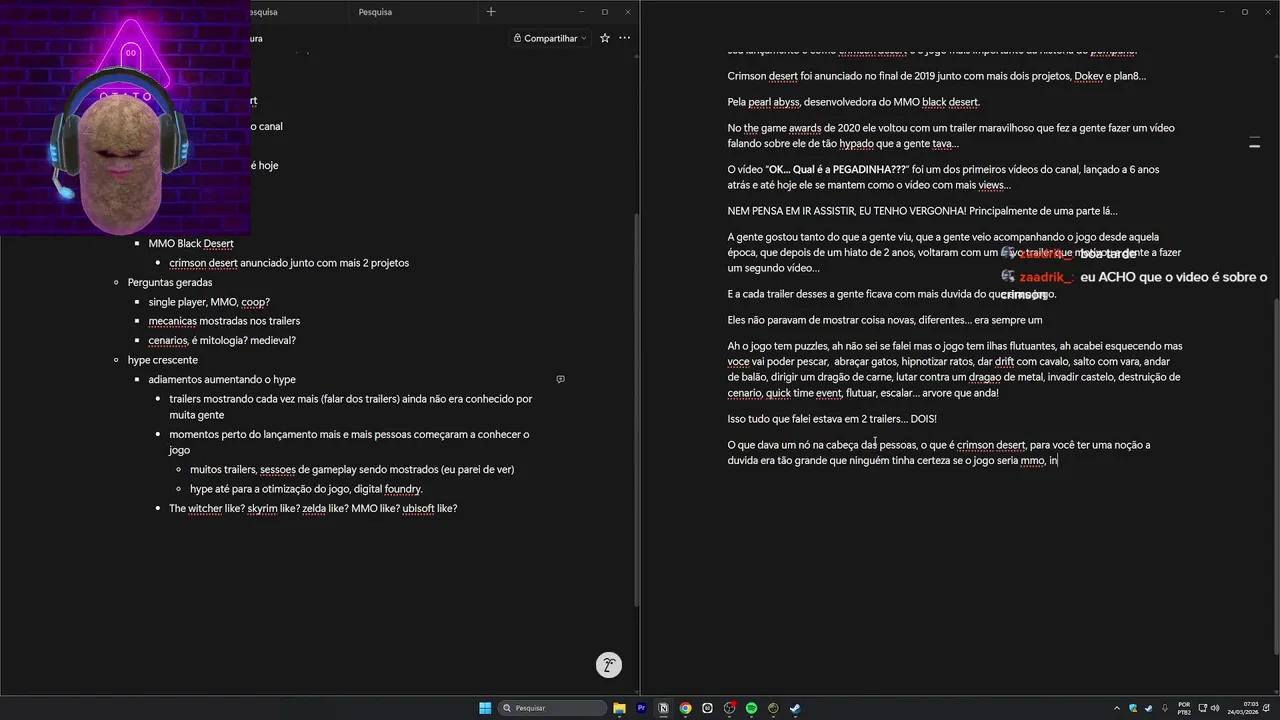Place cursor after 'seria mmo, in' text
1280x720 pixels.
[1059, 461]
